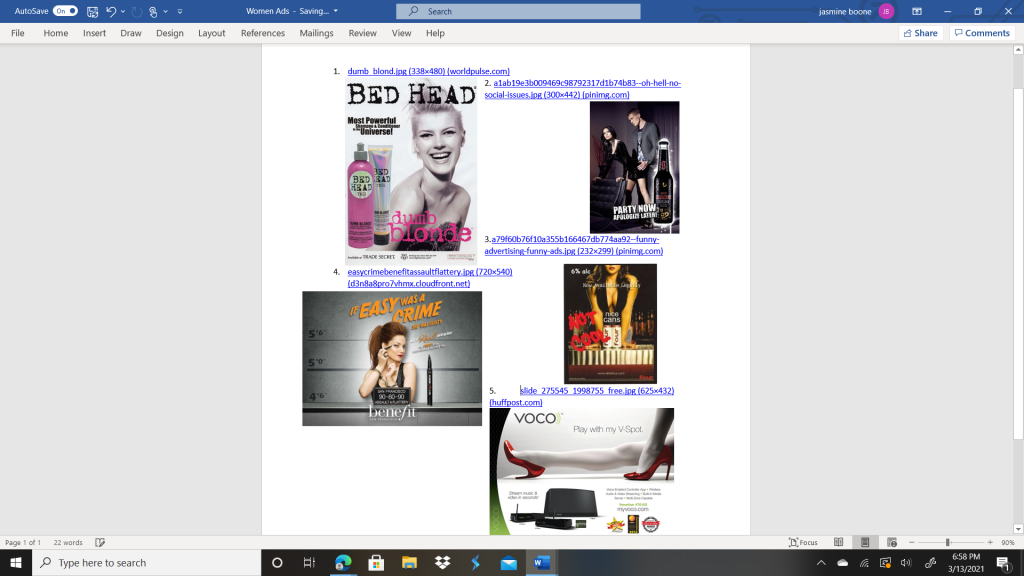Click Page 1 of 1 in status bar
The width and height of the screenshot is (1024, 576).
(x=23, y=542)
